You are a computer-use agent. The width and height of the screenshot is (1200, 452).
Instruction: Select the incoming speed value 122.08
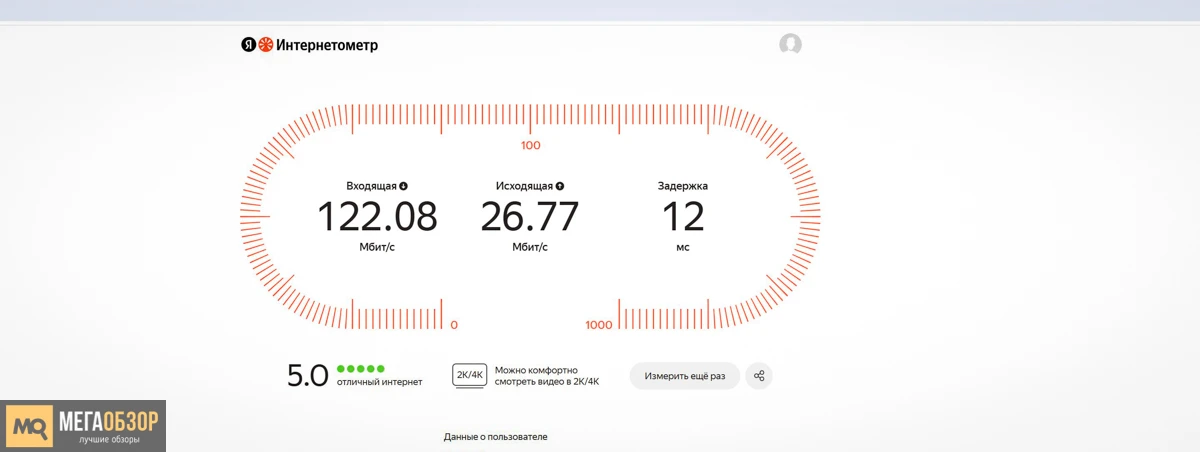377,216
